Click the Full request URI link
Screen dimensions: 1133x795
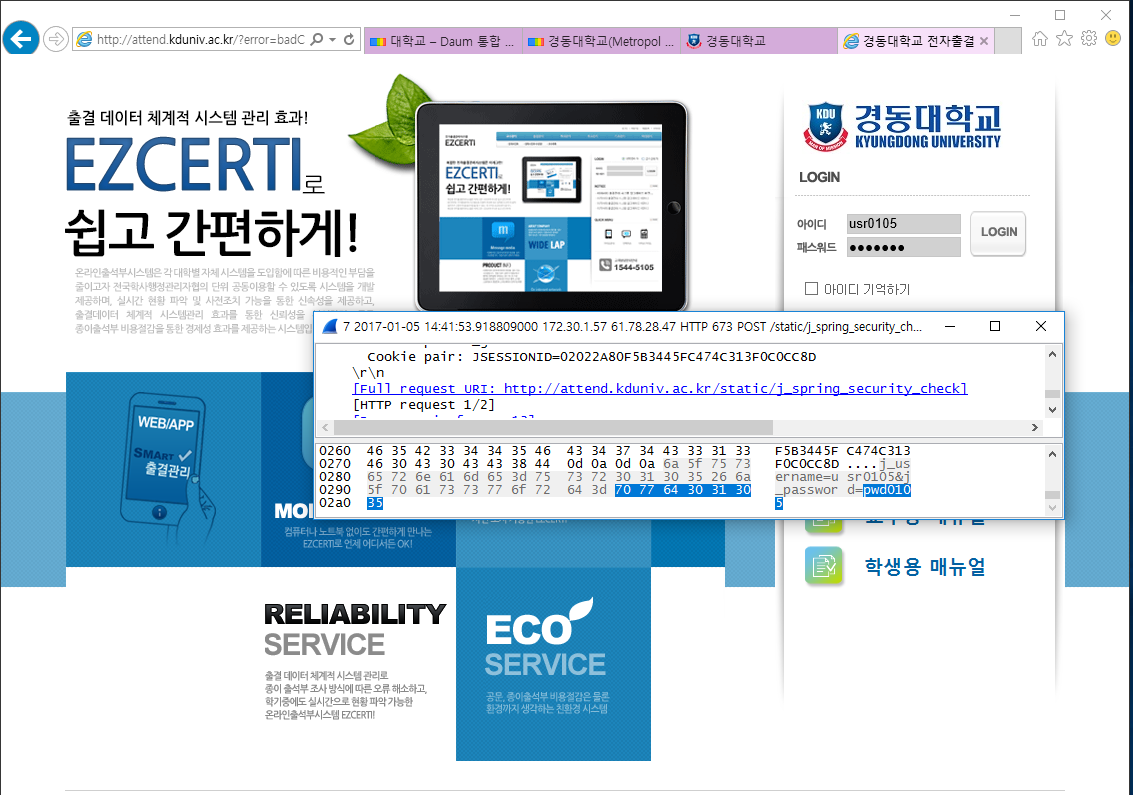660,389
